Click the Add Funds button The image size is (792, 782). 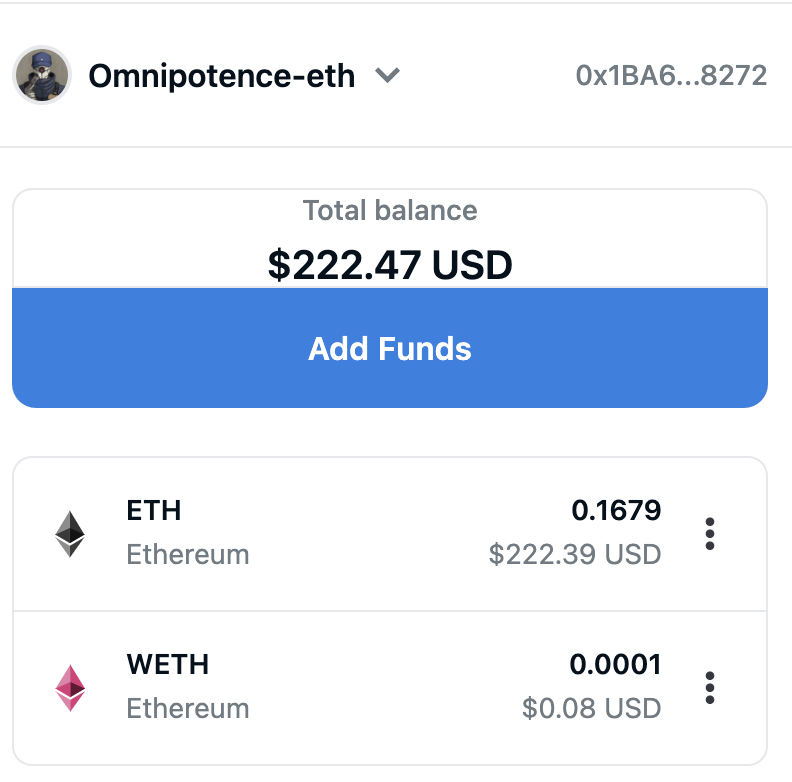click(390, 348)
